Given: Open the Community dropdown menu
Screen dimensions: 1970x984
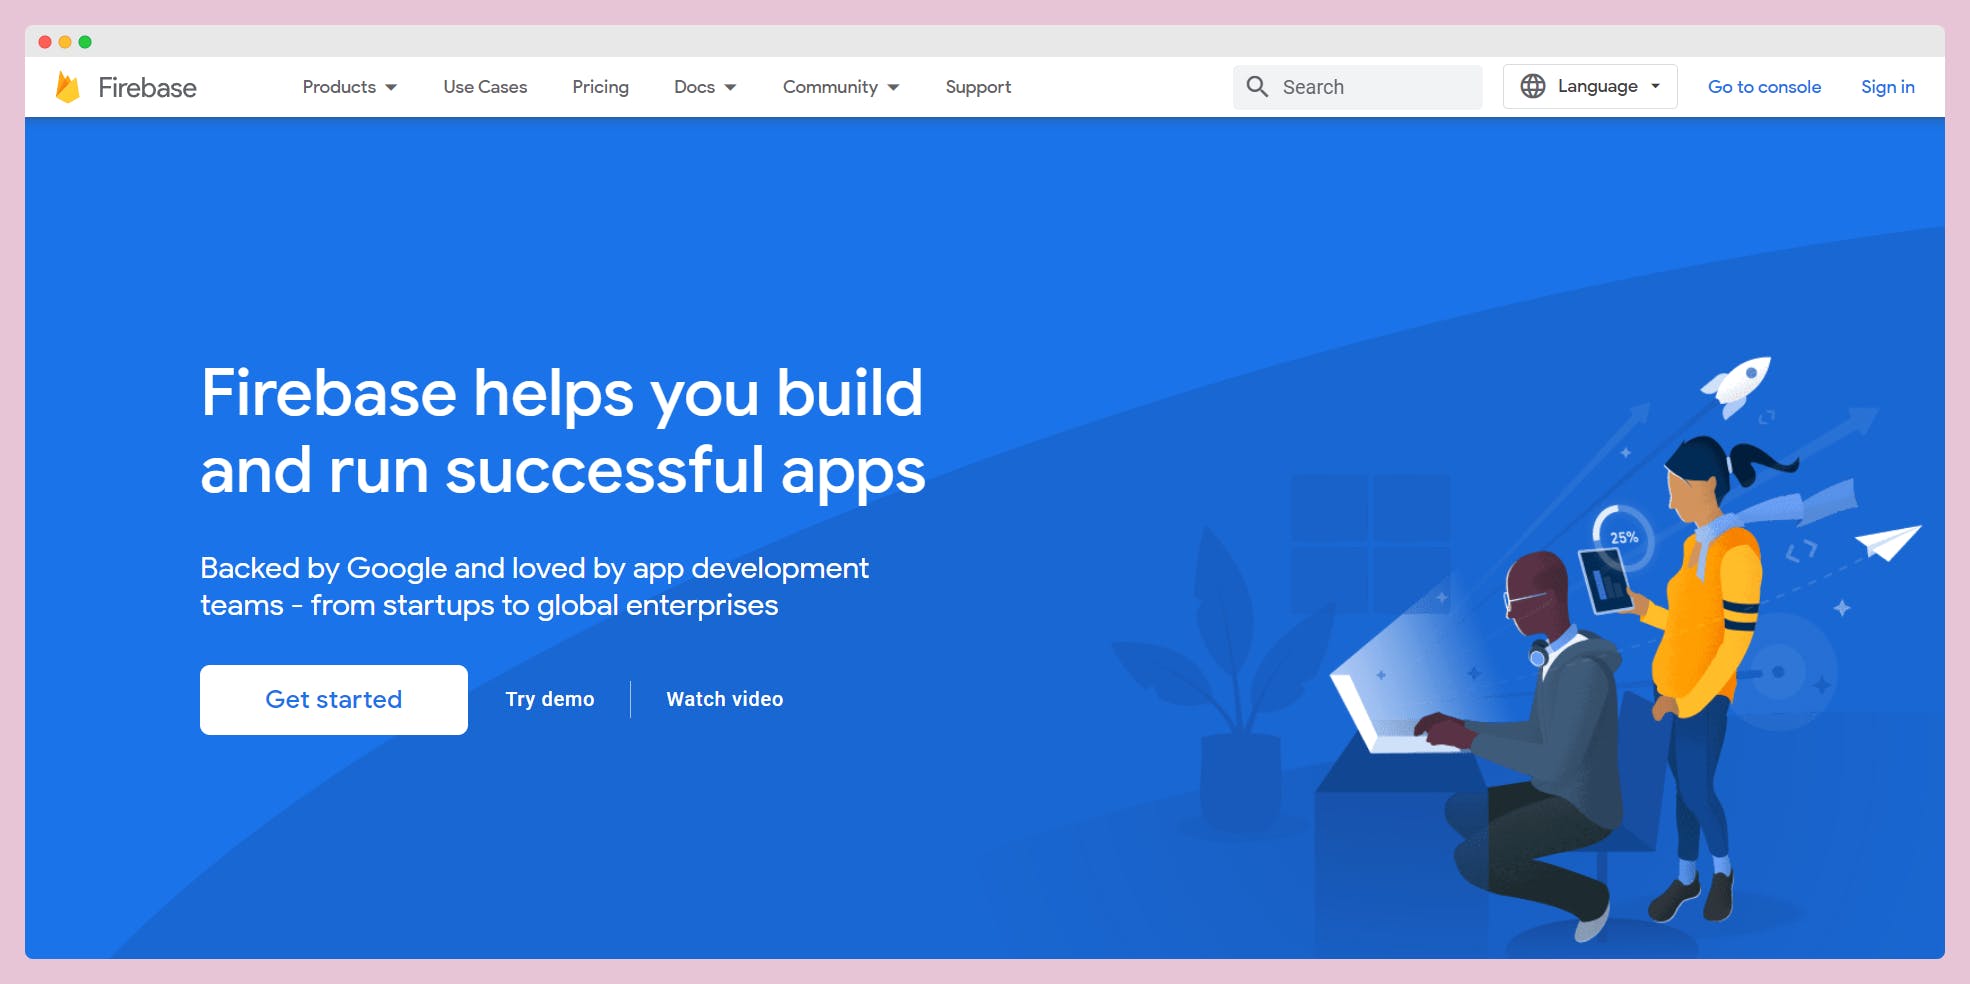Looking at the screenshot, I should click(841, 87).
